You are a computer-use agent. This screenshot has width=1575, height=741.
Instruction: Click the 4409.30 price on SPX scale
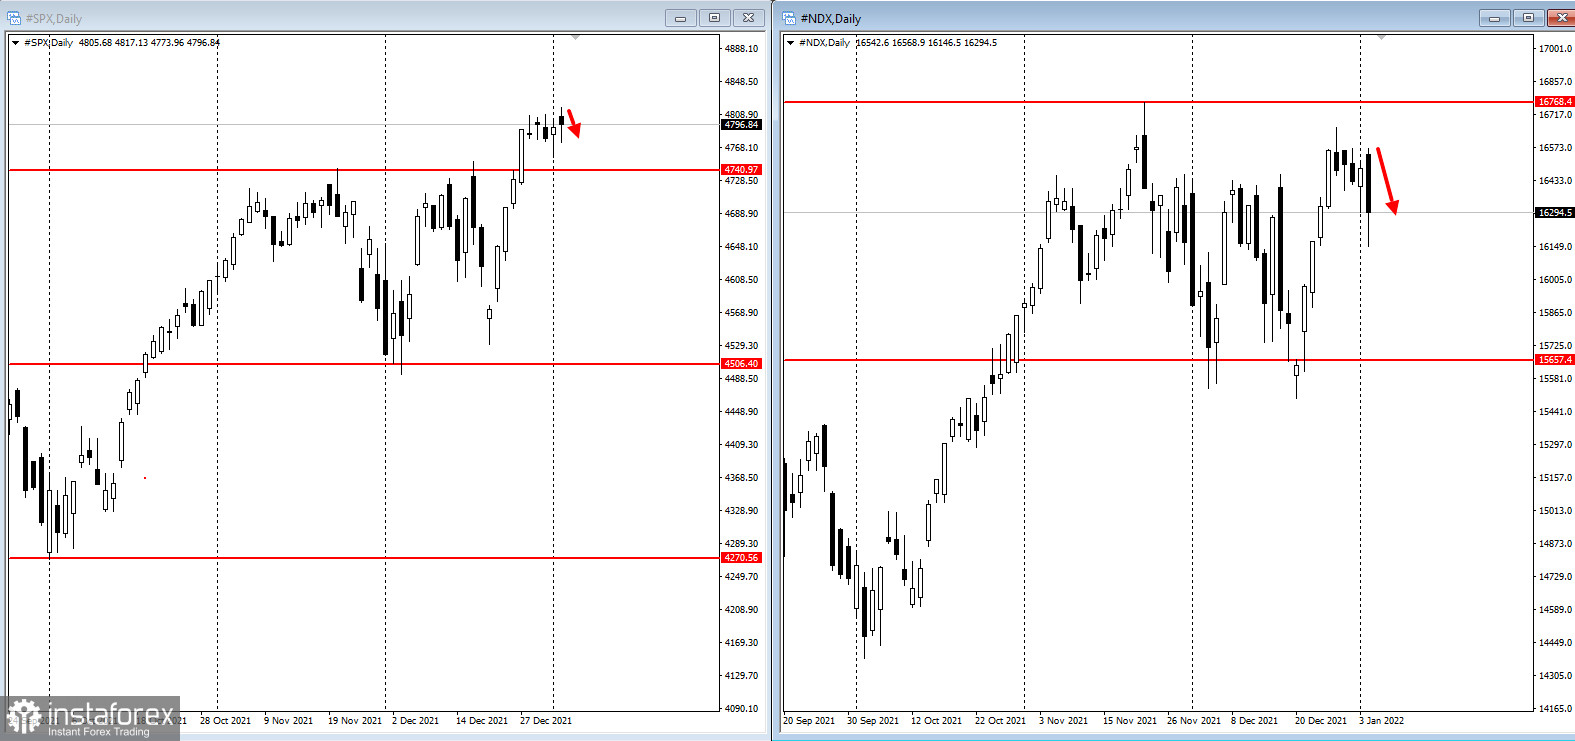(741, 445)
